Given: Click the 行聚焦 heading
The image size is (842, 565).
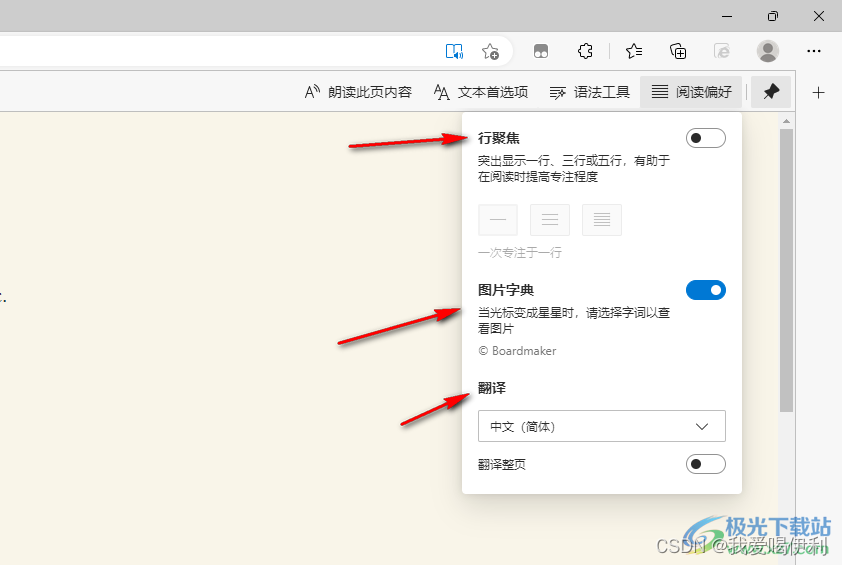Looking at the screenshot, I should coord(499,138).
